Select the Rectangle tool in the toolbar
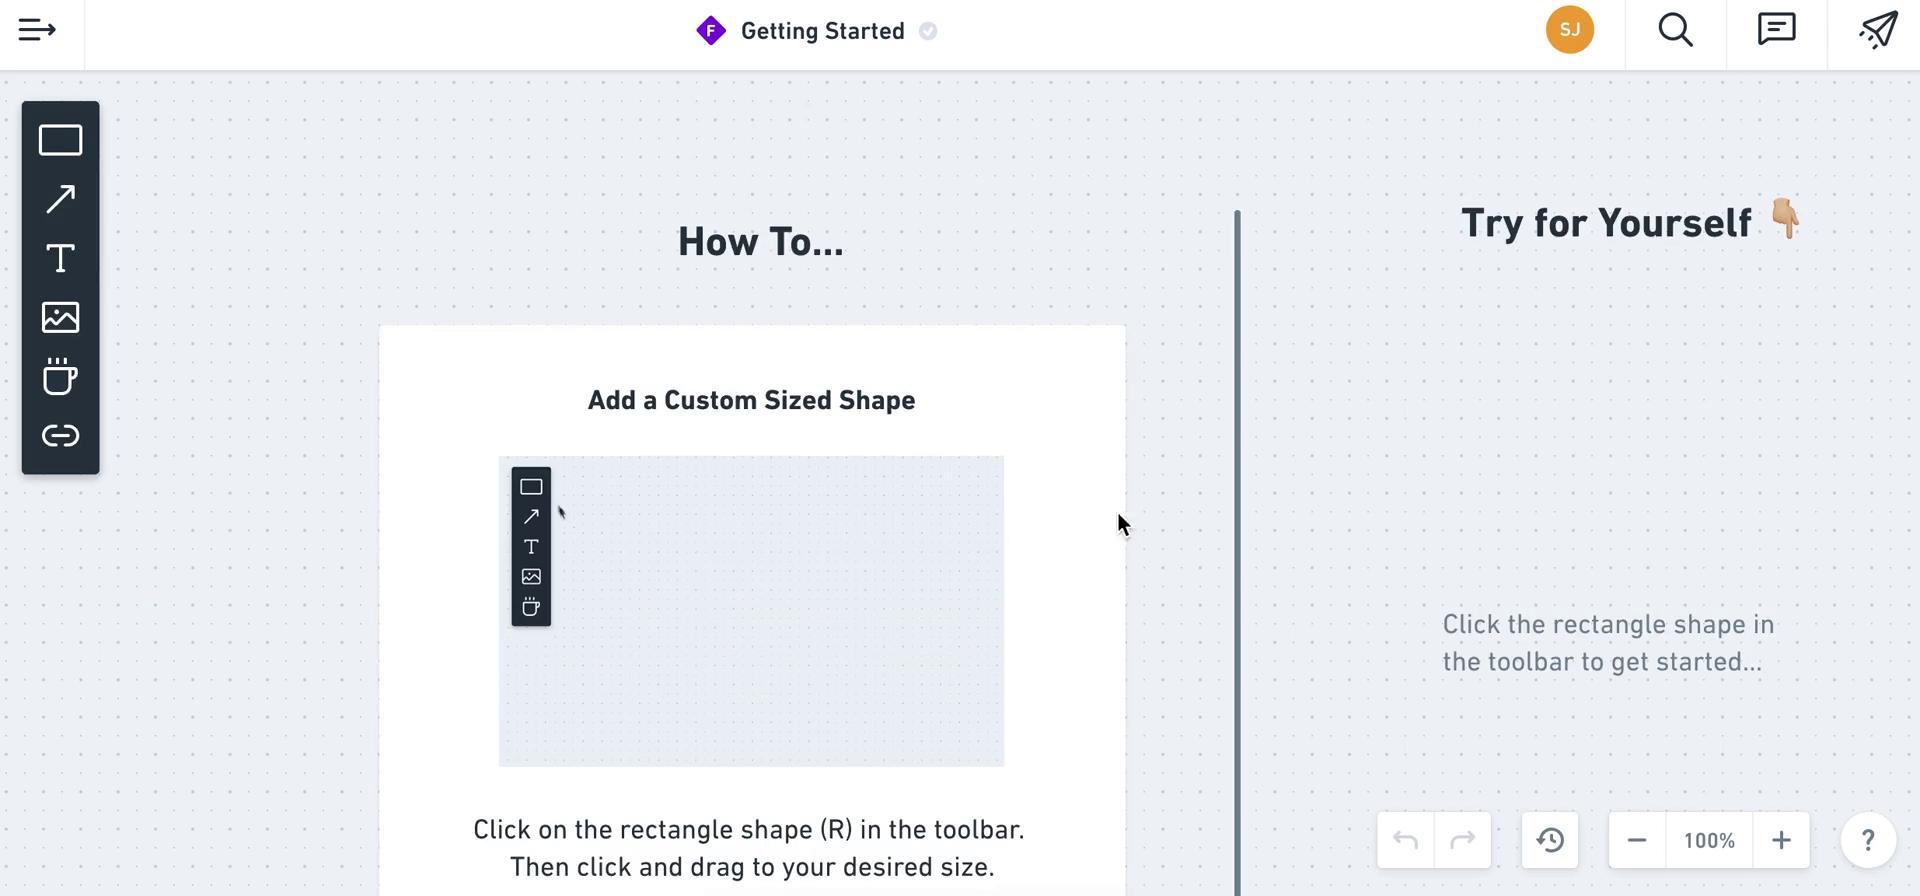Screen dimensions: 1920x896 point(59,139)
